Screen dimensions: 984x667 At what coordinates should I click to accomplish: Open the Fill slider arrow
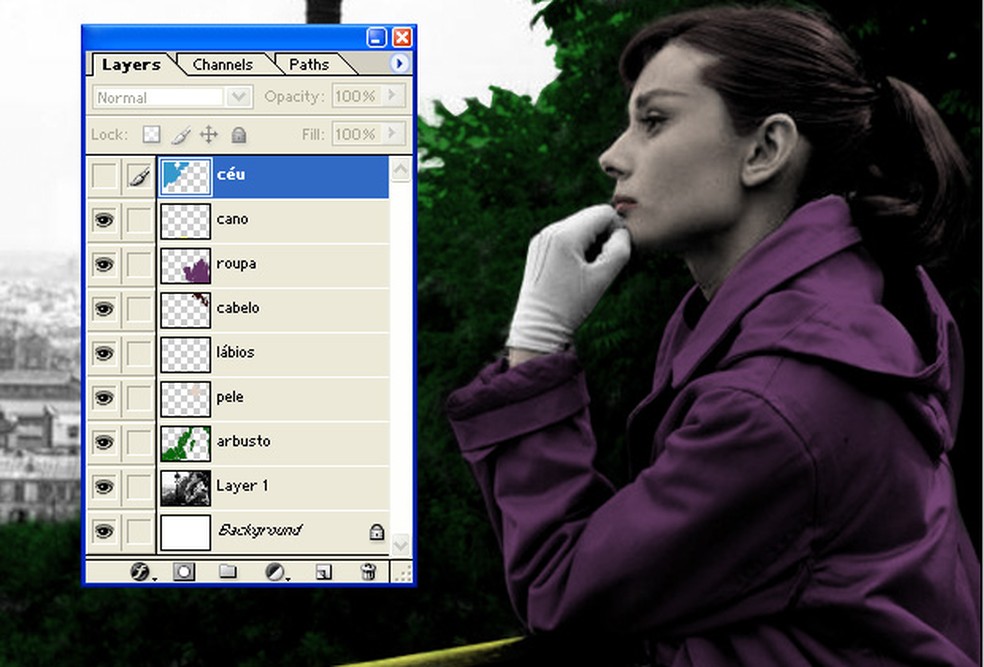coord(394,133)
